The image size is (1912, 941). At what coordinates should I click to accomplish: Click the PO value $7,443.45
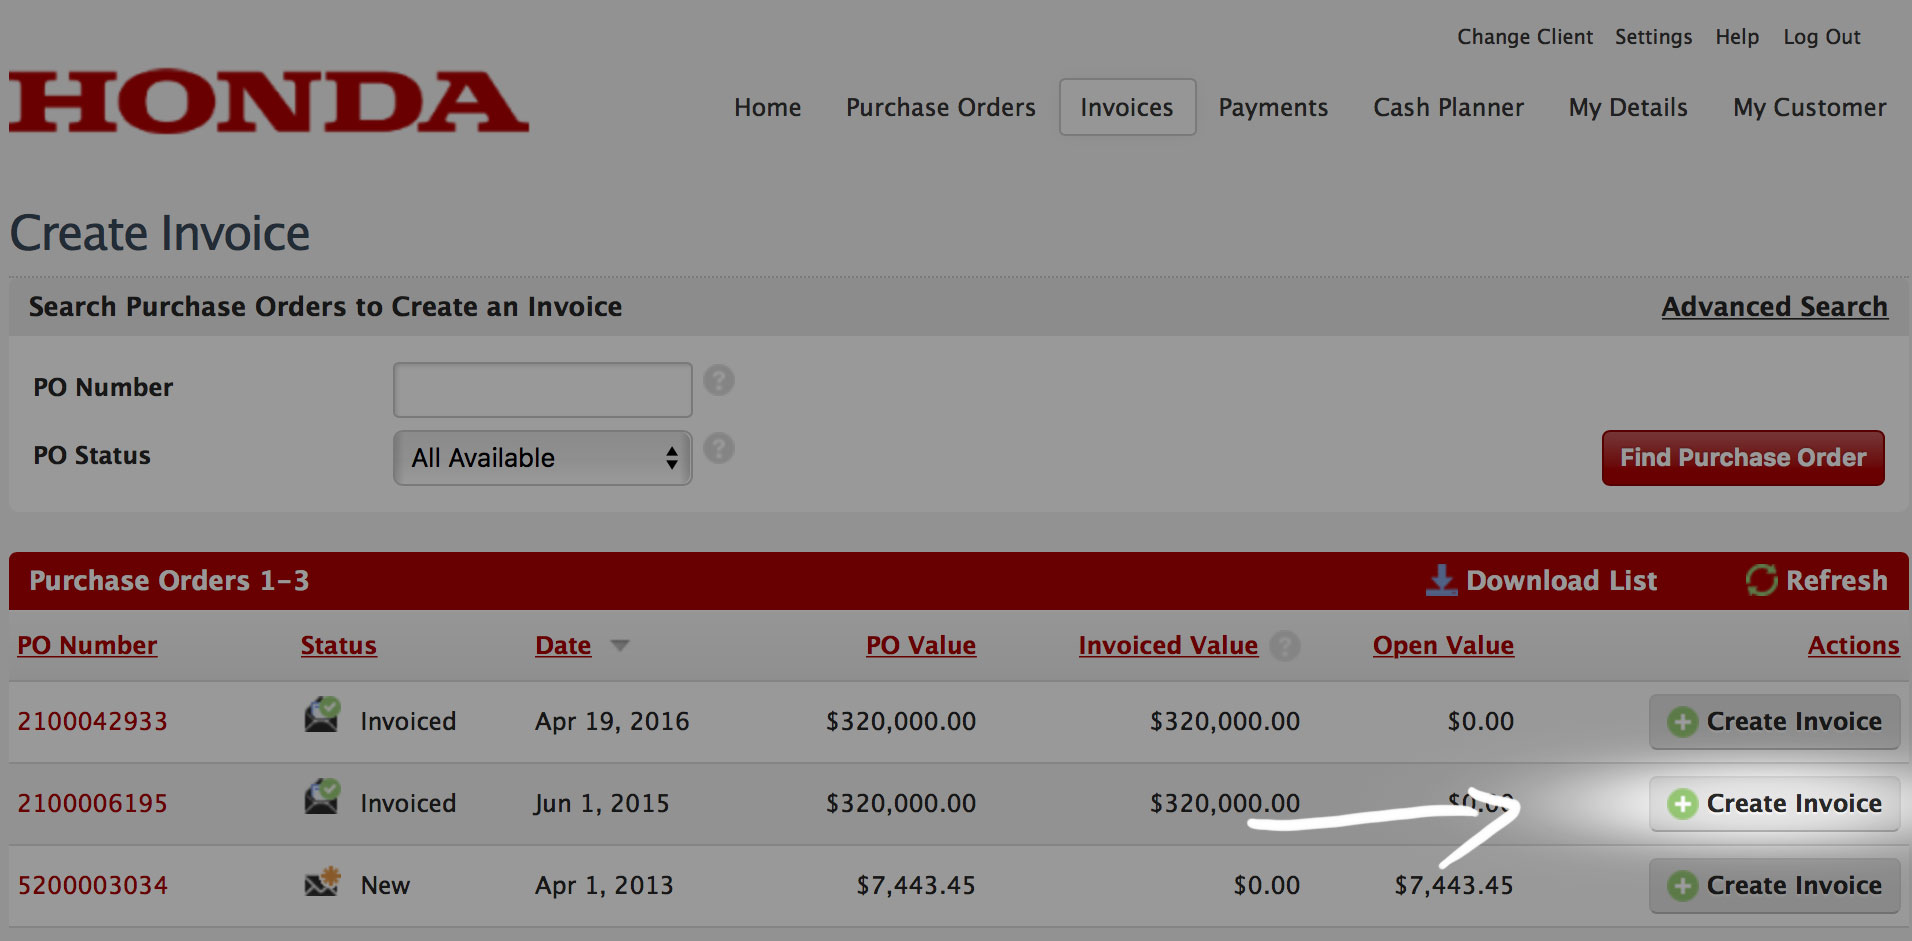(915, 885)
